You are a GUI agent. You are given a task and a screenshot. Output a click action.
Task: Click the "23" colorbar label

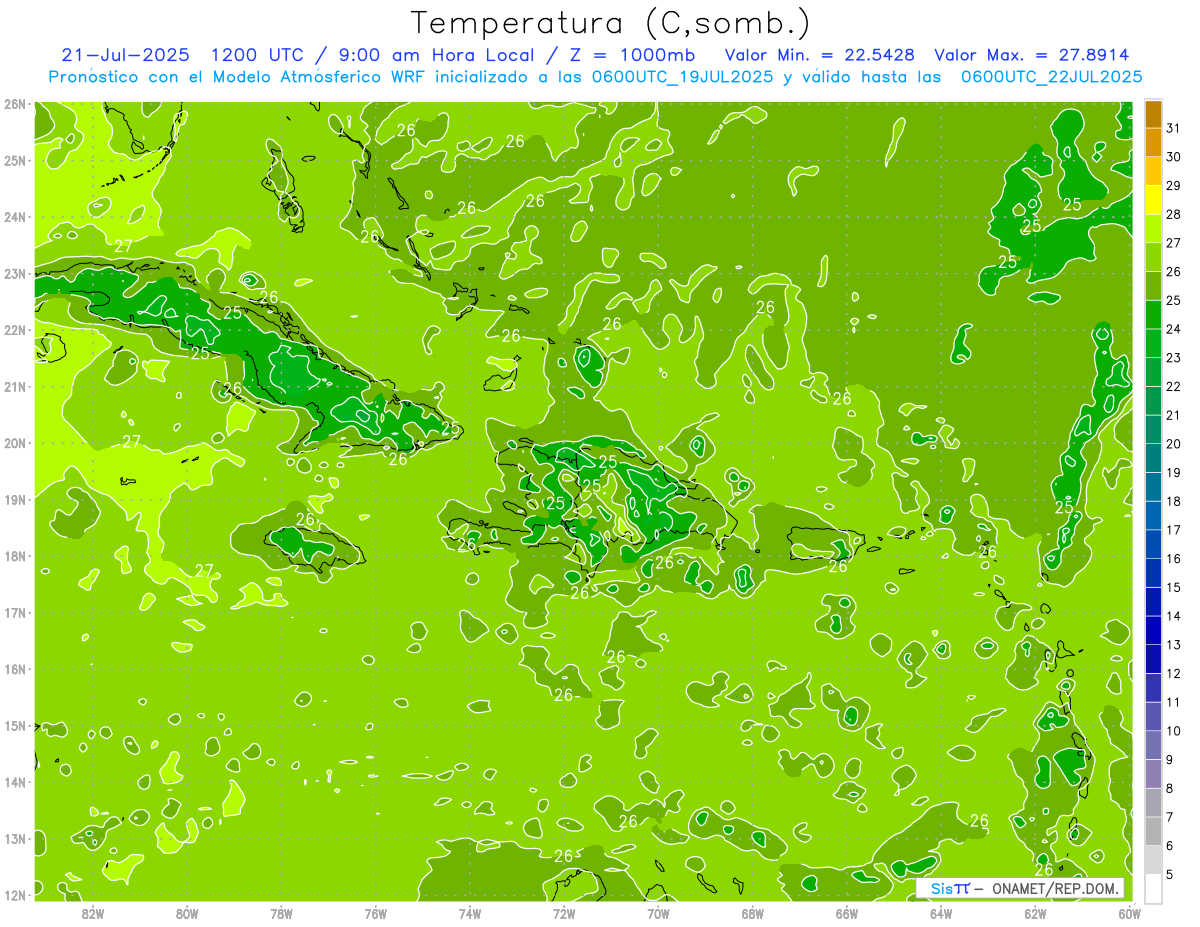[x=1174, y=357]
